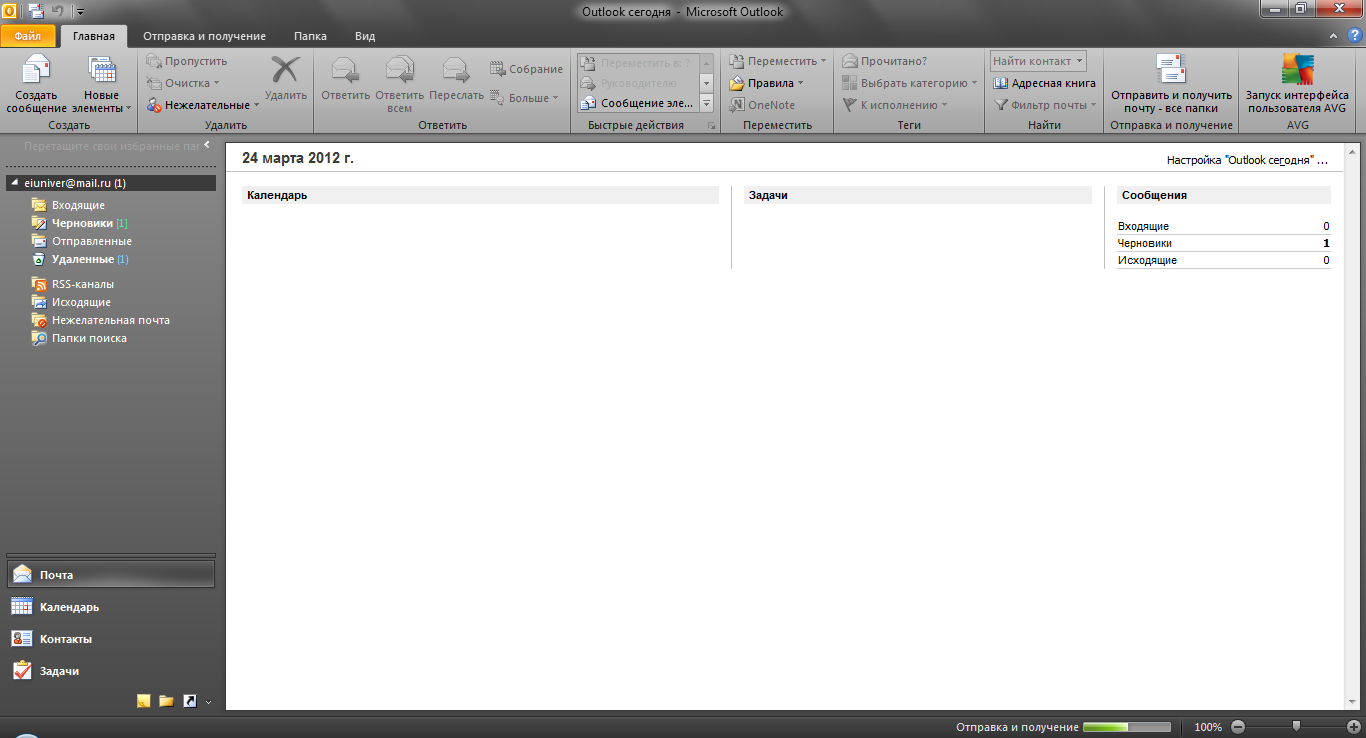Open the Новые элементы menu
The image size is (1366, 738).
click(101, 84)
